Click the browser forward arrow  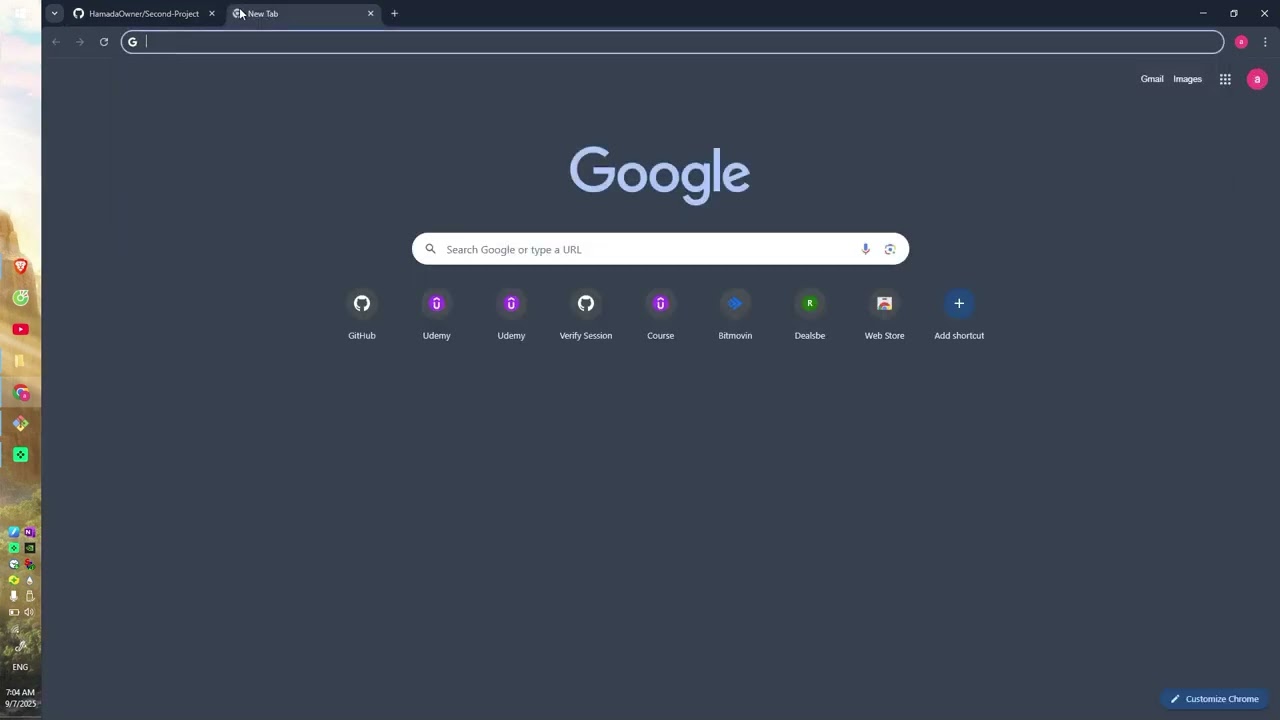(80, 41)
